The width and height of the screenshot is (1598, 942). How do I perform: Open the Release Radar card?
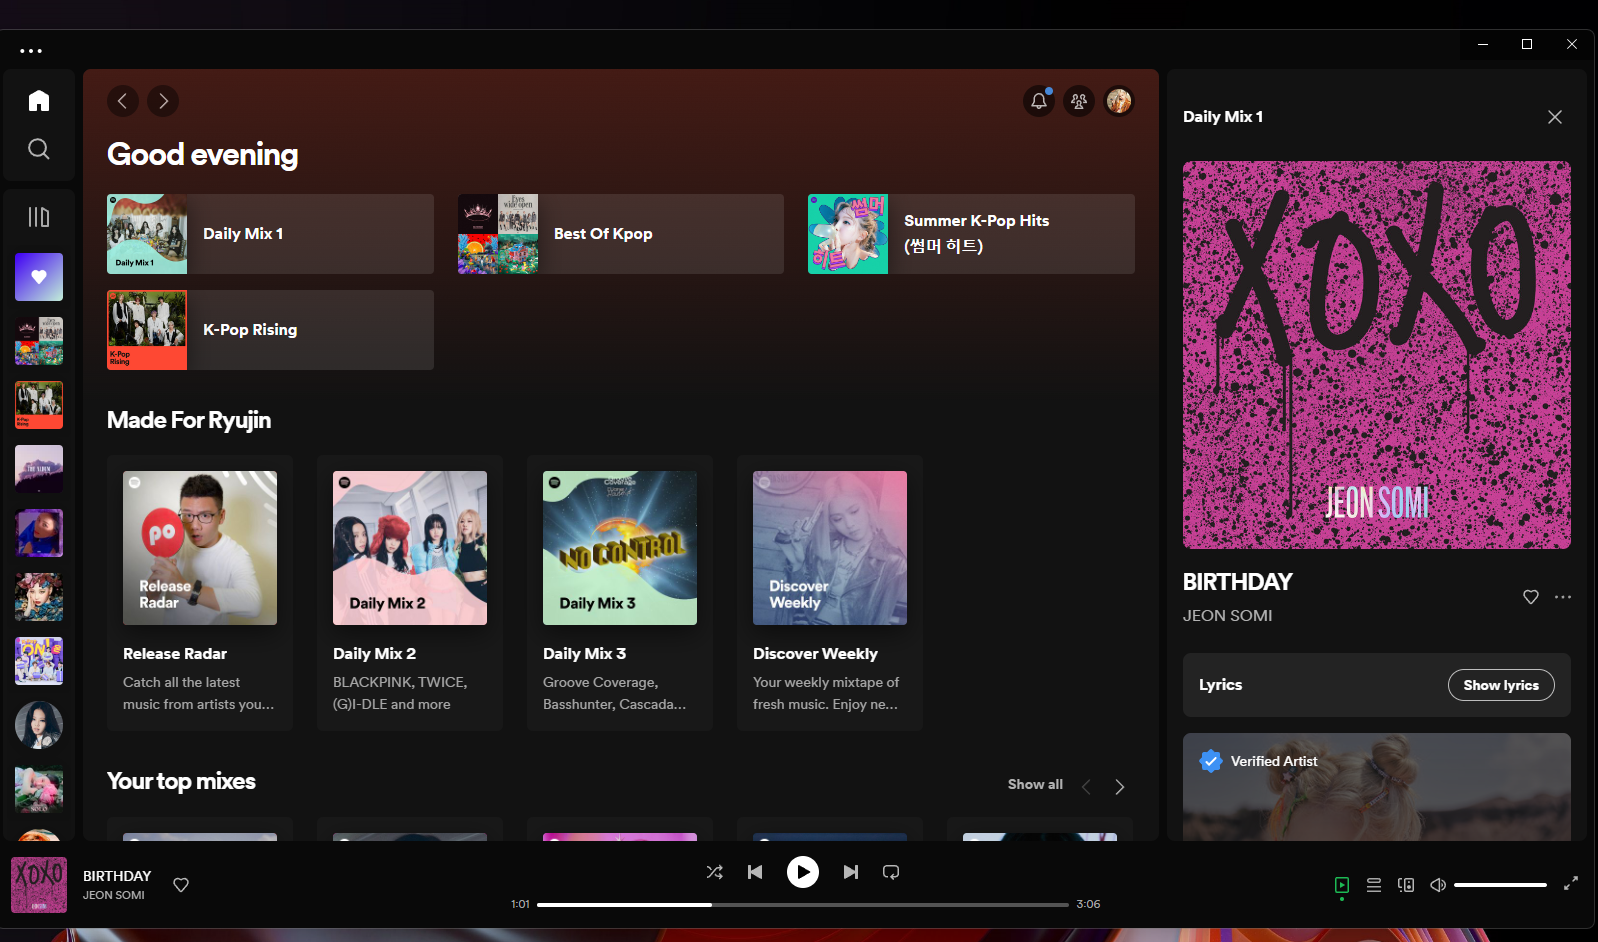click(x=200, y=593)
